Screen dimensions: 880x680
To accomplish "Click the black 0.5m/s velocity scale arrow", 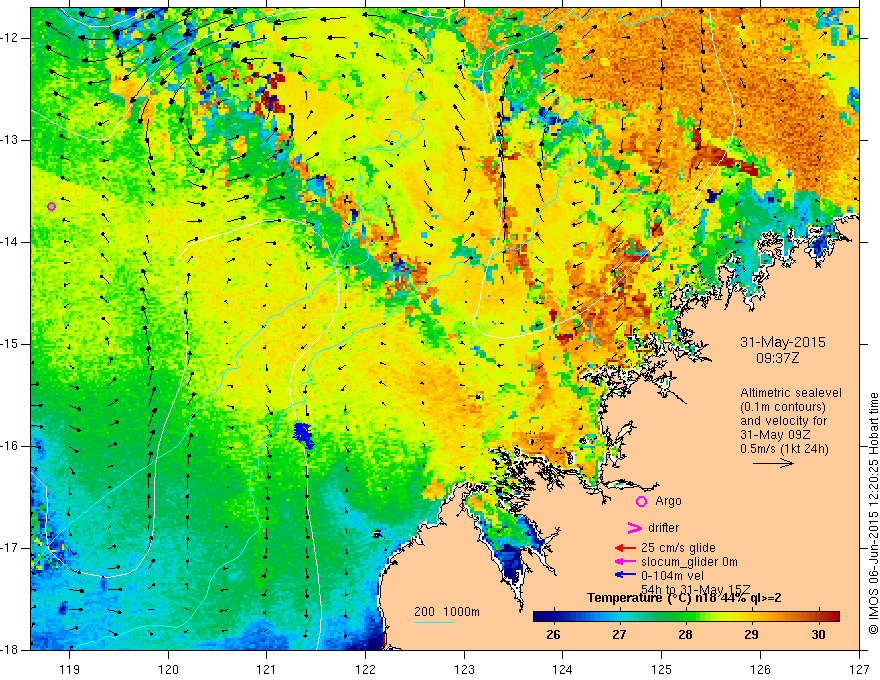I will click(773, 463).
